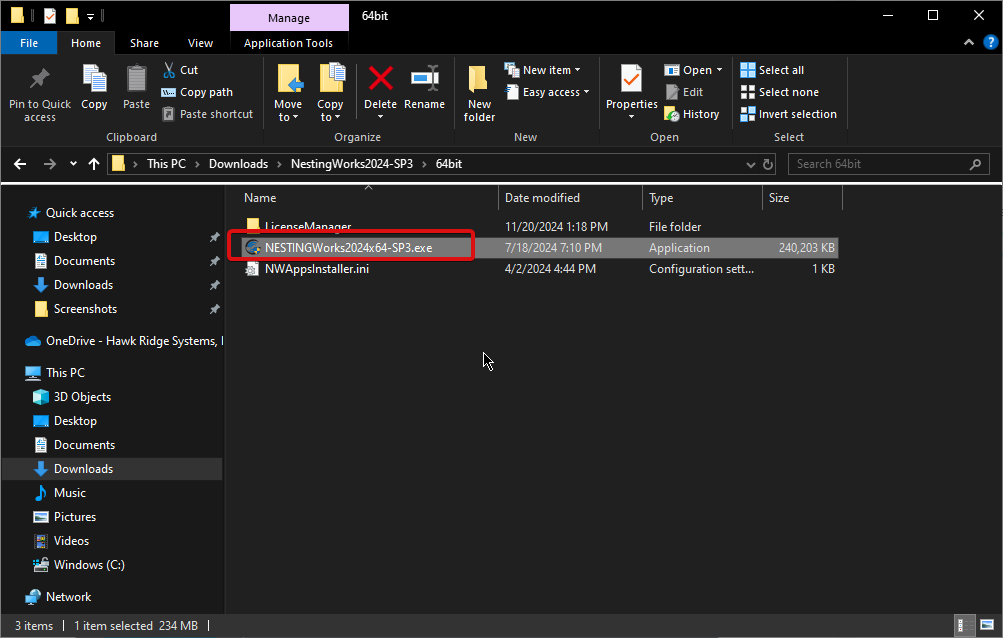Click the Search 64bit field
This screenshot has height=638, width=1003.
pos(888,164)
